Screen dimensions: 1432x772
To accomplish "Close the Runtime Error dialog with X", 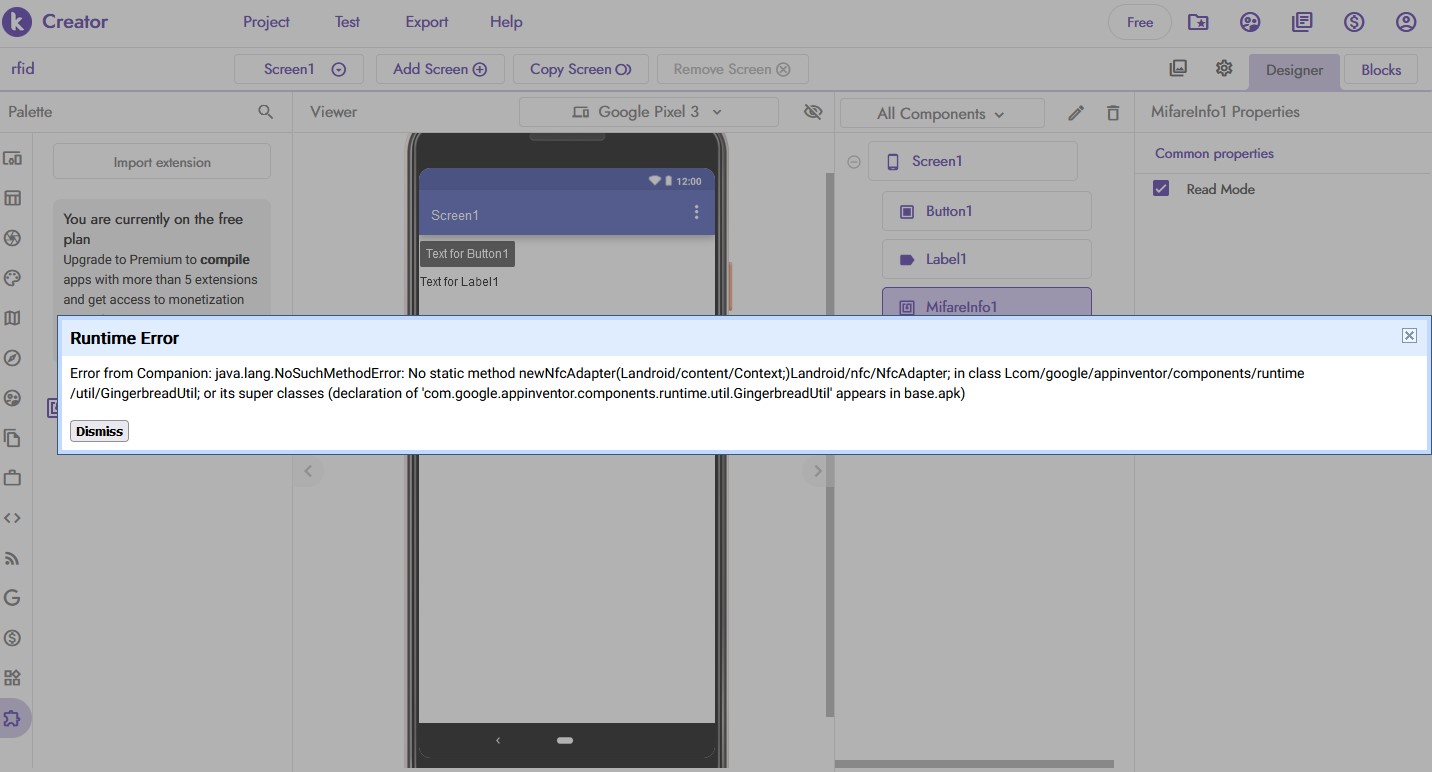I will (1409, 335).
